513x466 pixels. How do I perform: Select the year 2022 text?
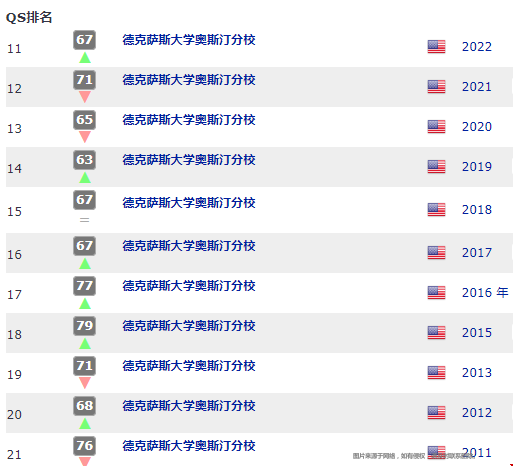477,47
